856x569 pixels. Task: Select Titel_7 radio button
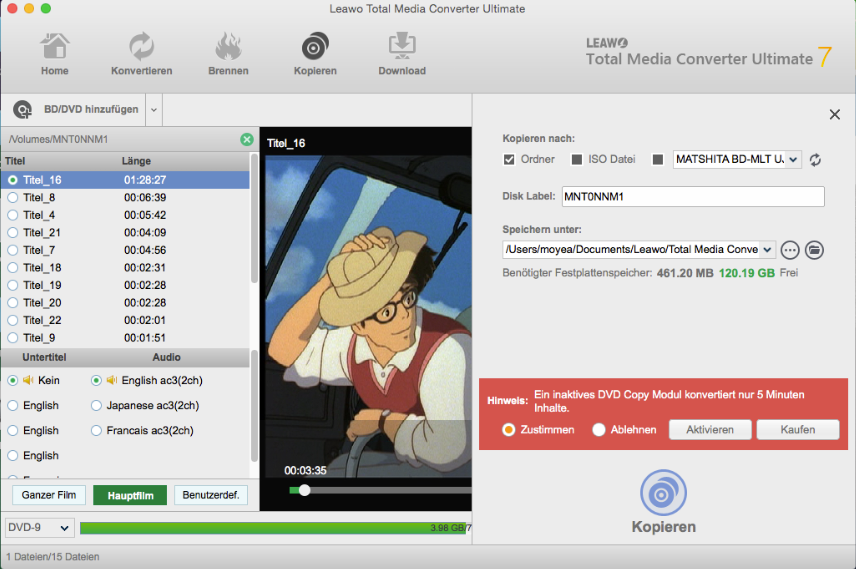pyautogui.click(x=13, y=250)
